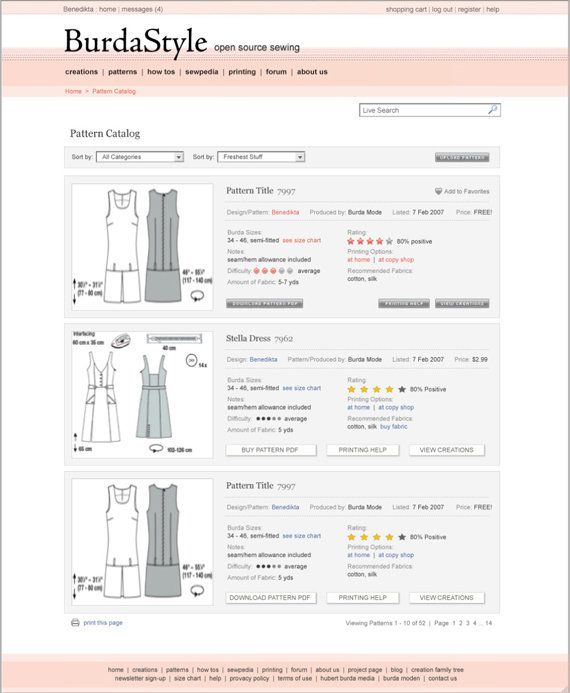Open the printing menu item
This screenshot has height=693, width=570.
click(x=242, y=72)
